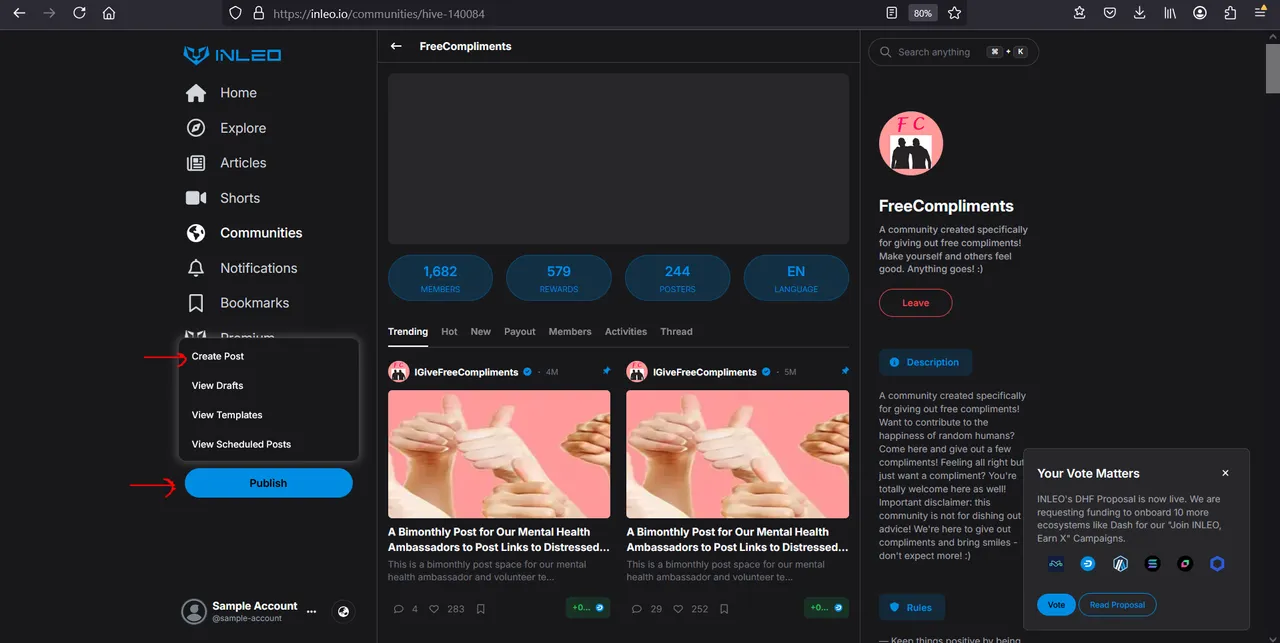
Task: Close the Your Vote Matters popup
Action: point(1226,473)
